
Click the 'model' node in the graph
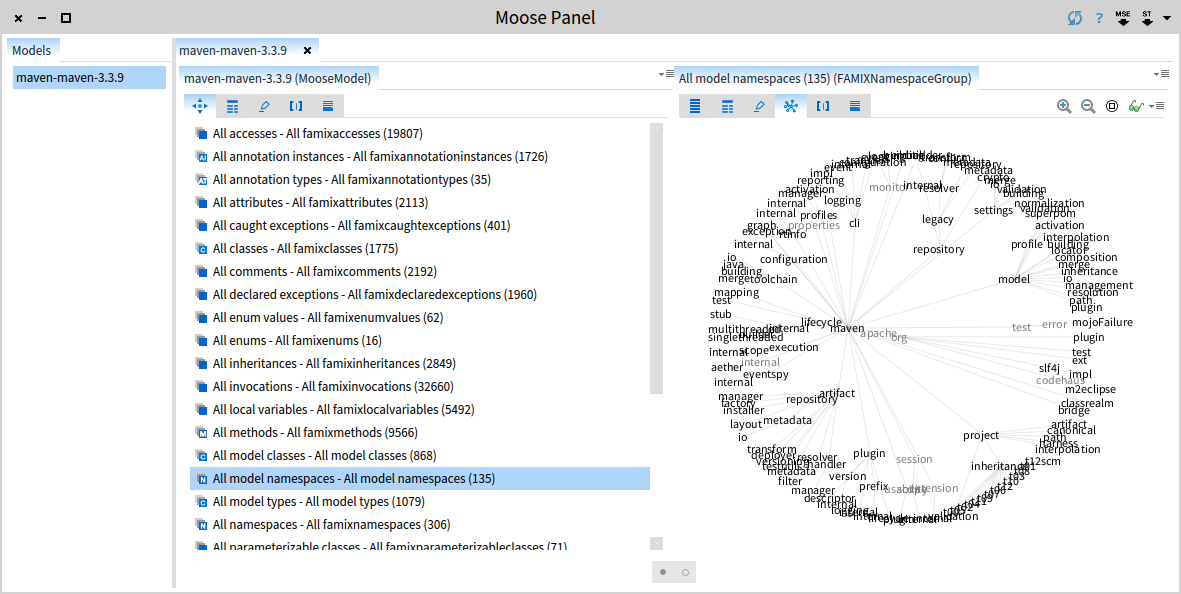coord(1014,279)
